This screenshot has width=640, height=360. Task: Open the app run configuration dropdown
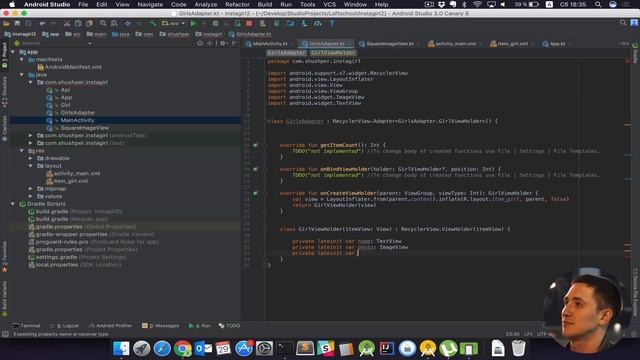point(173,24)
